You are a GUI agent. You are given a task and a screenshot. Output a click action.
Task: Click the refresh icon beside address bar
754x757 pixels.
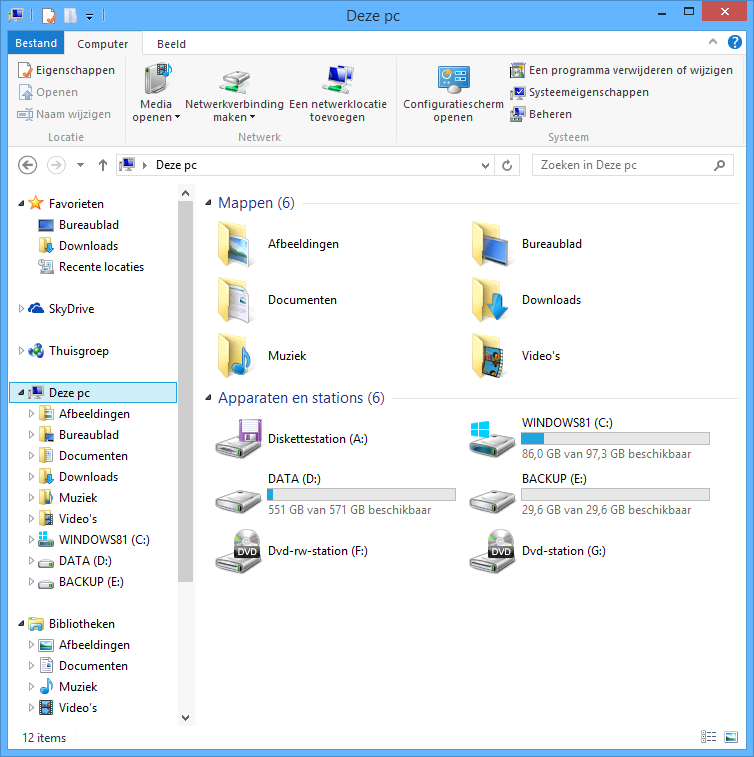click(508, 165)
